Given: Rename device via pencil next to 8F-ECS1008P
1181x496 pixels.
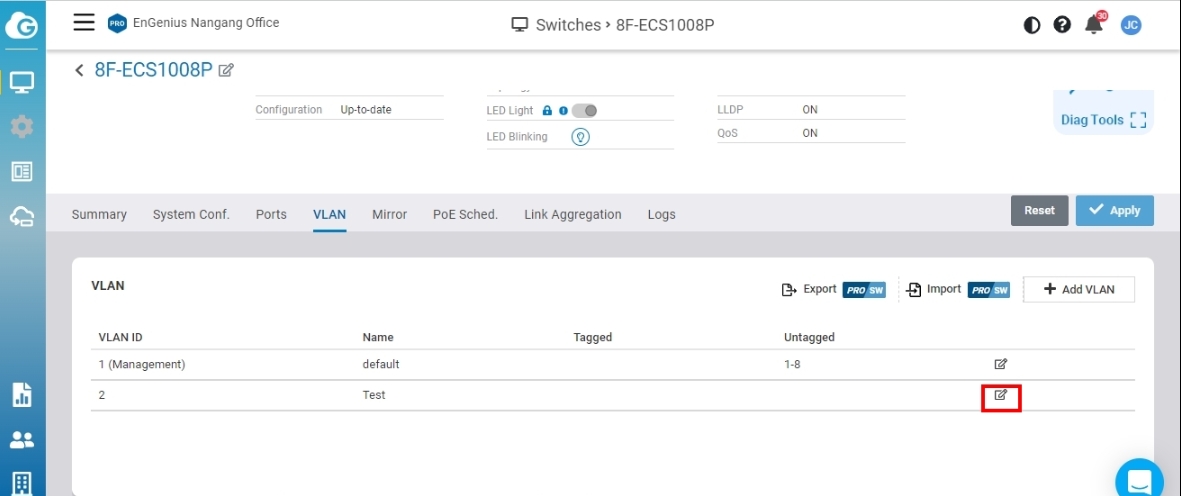Looking at the screenshot, I should click(x=226, y=70).
